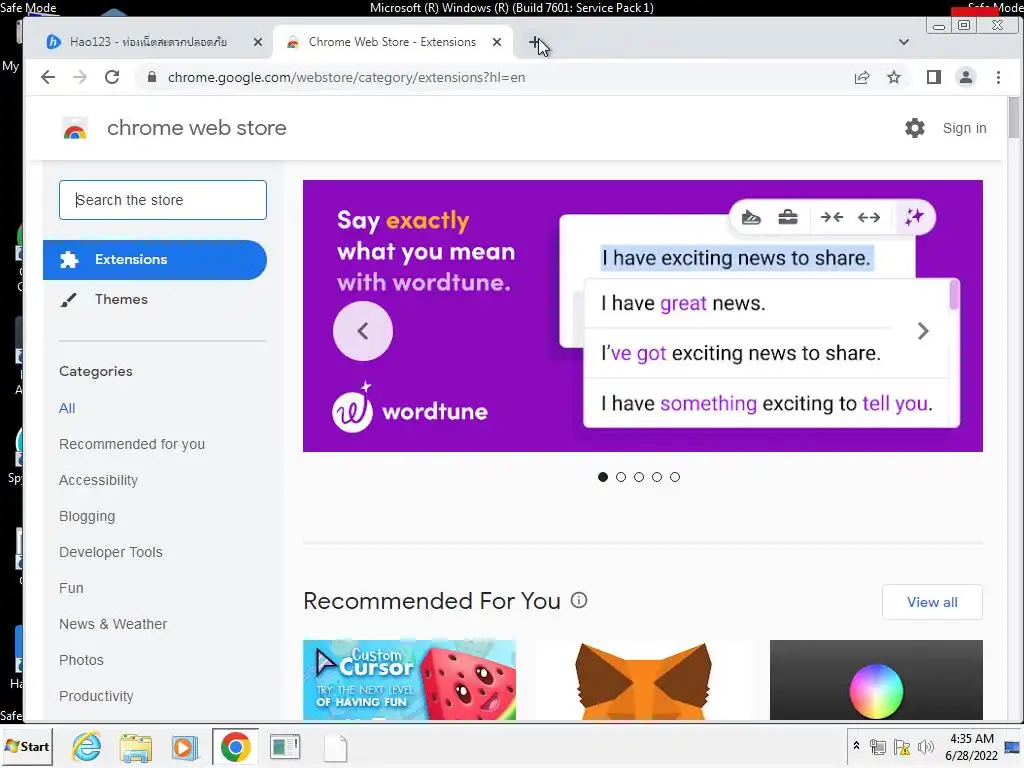Open News & Weather category
Screen dimensions: 1024x768
point(113,624)
